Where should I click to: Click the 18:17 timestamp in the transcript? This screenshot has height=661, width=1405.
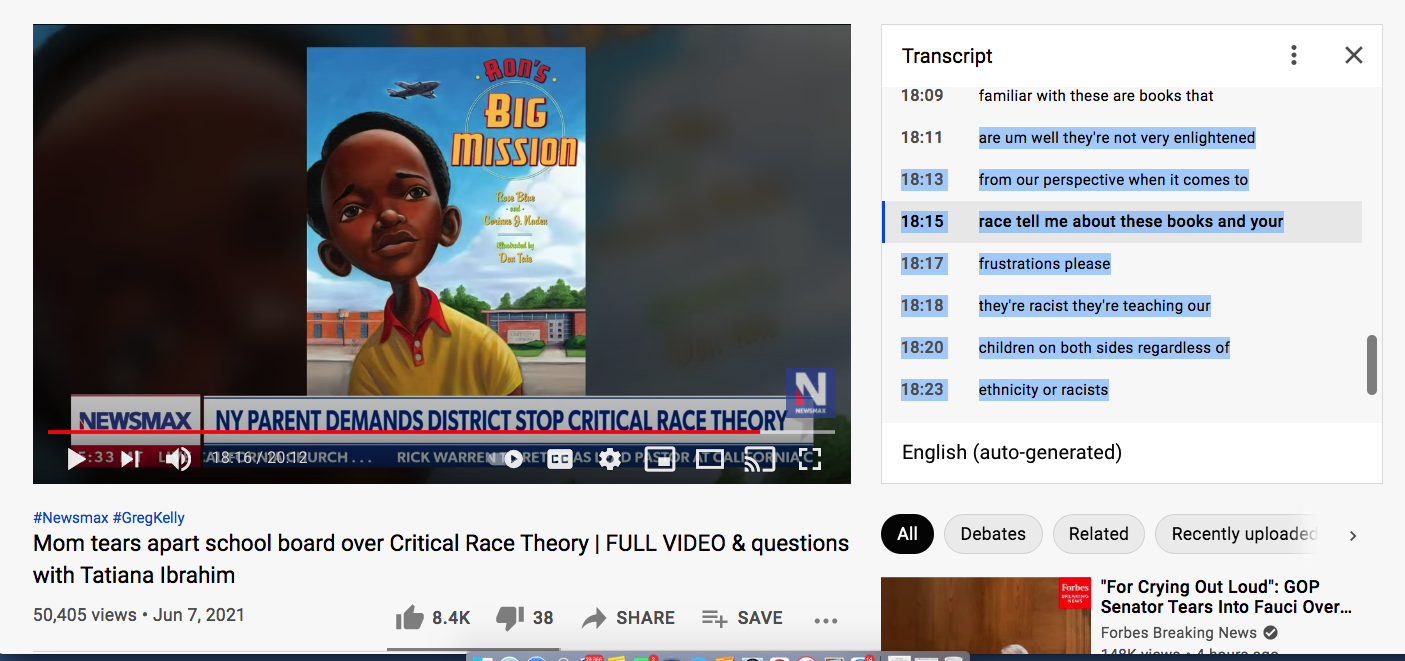[922, 264]
